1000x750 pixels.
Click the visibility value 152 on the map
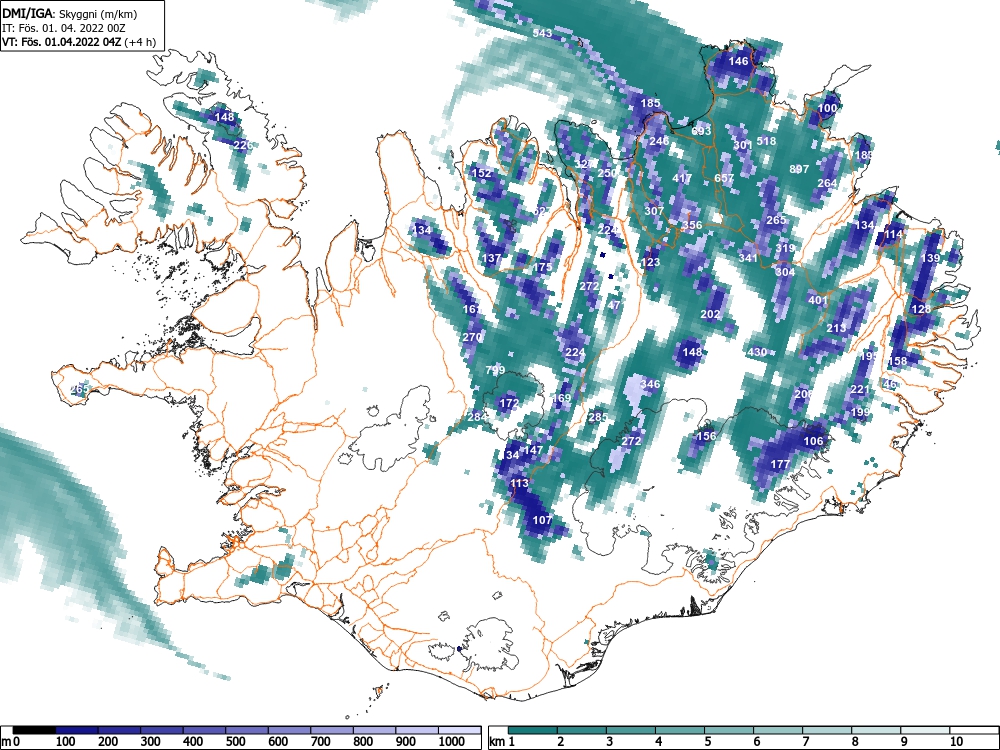pos(482,173)
